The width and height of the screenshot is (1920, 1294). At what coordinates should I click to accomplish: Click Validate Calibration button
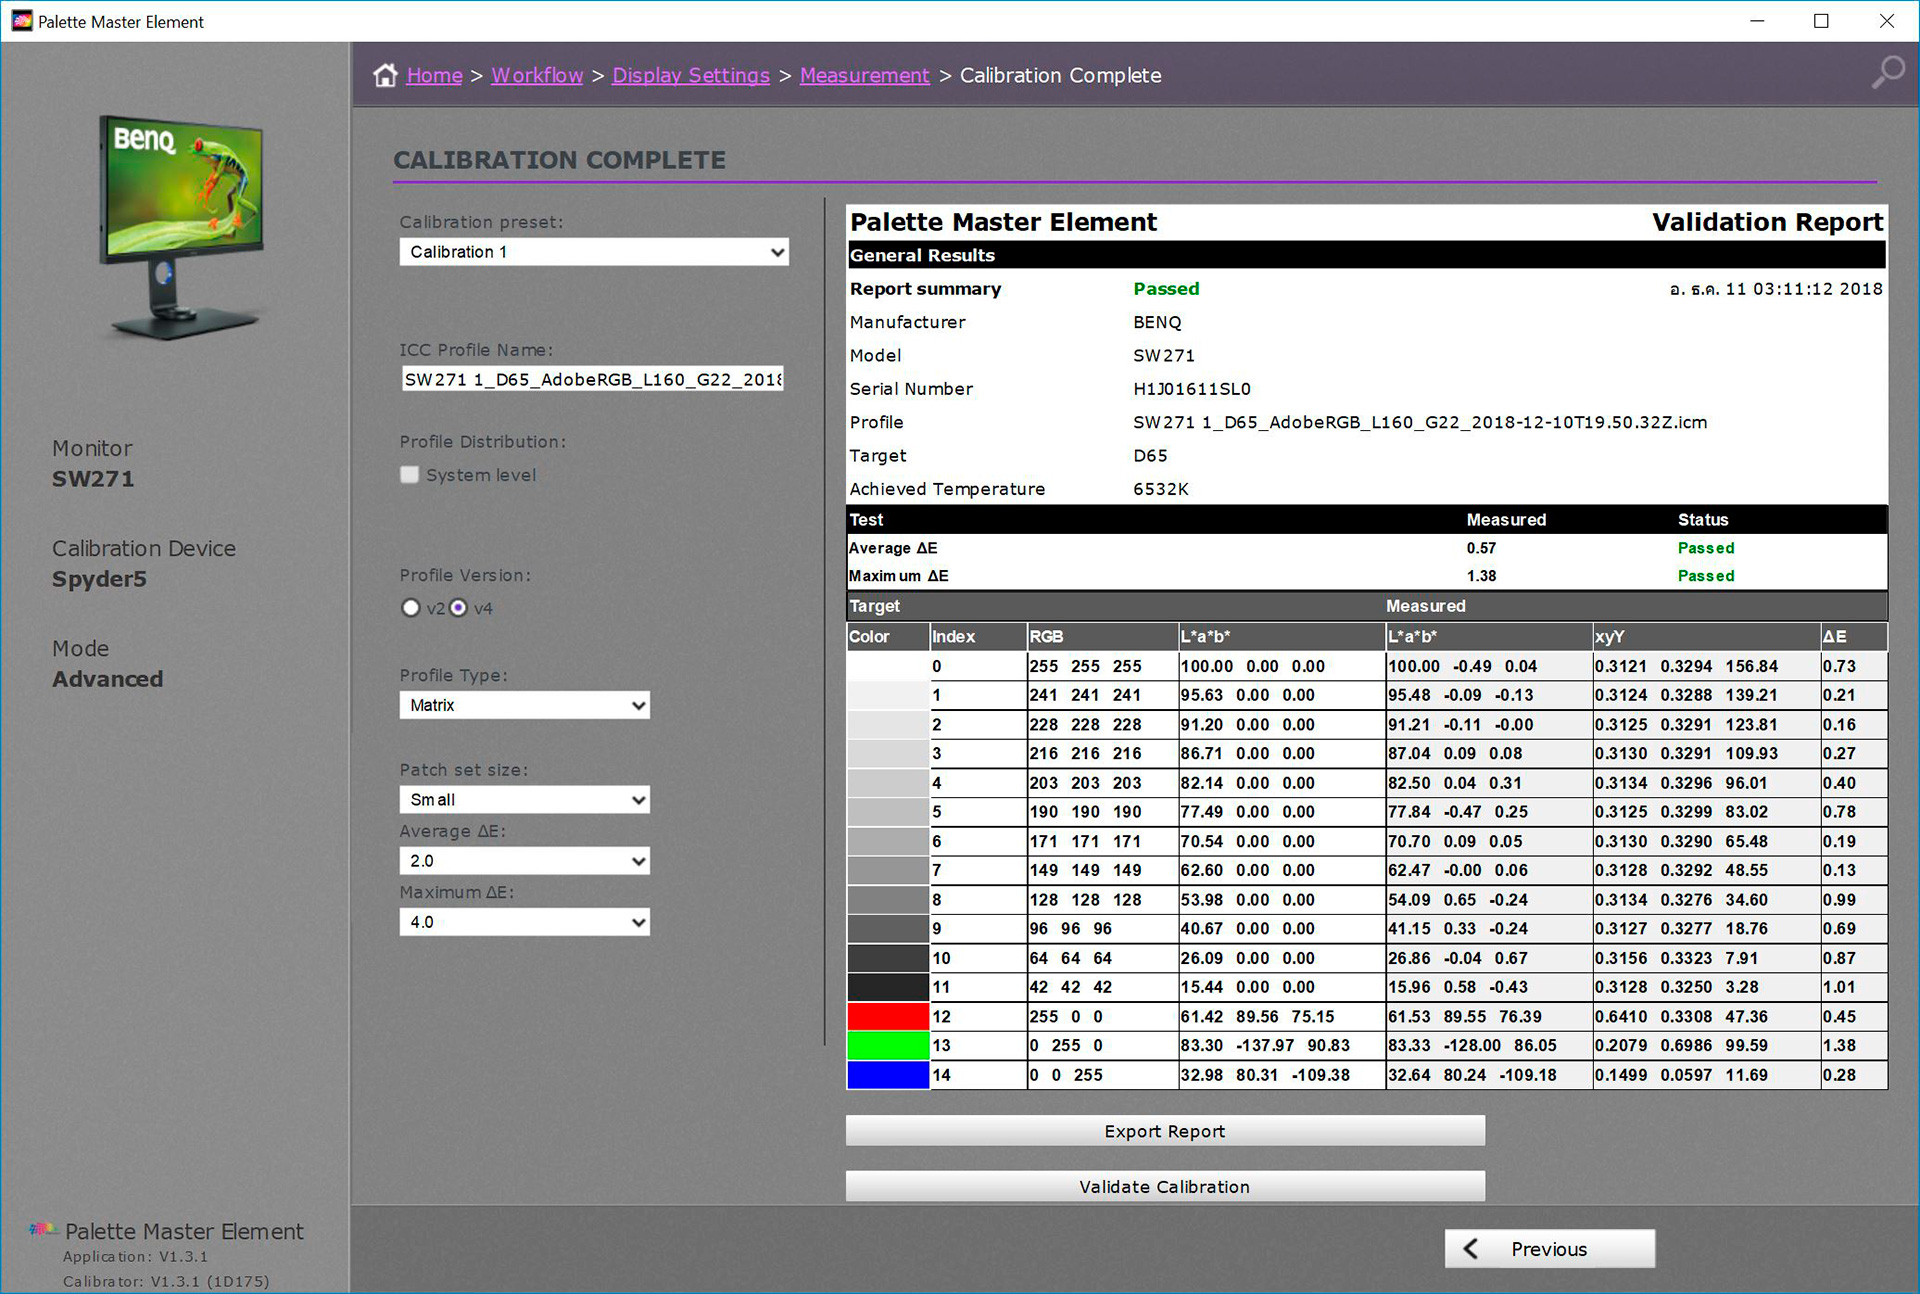point(1165,1187)
